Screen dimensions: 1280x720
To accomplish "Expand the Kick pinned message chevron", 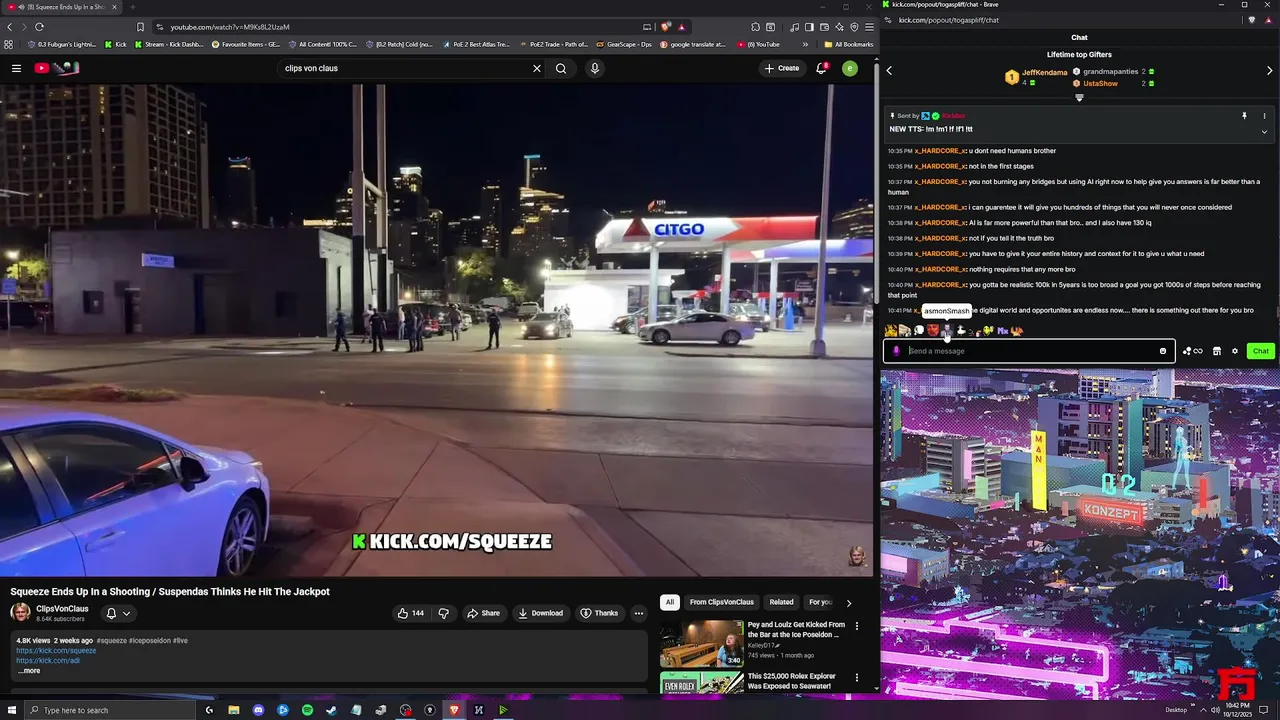I will 1264,131.
